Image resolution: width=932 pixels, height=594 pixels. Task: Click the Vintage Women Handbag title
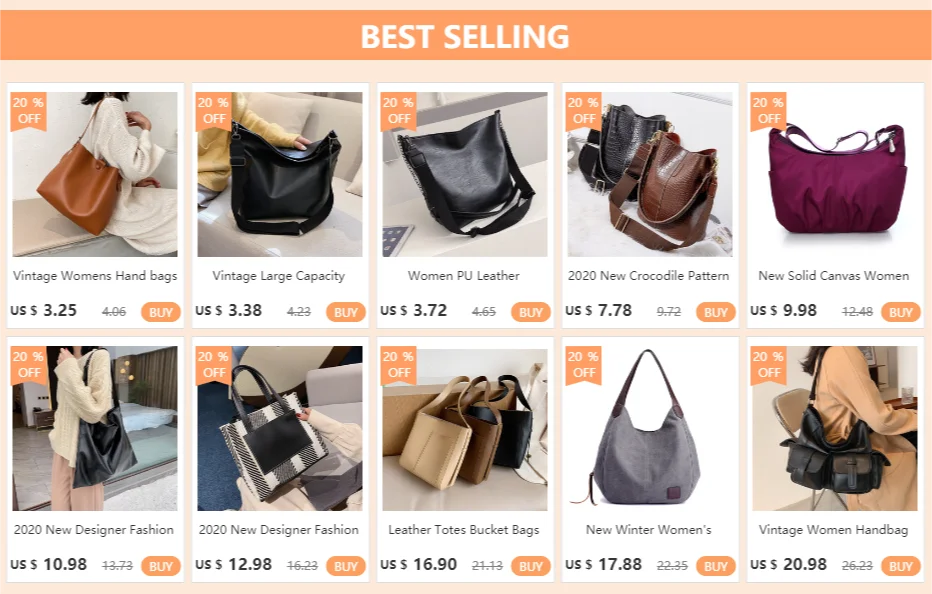pos(833,530)
